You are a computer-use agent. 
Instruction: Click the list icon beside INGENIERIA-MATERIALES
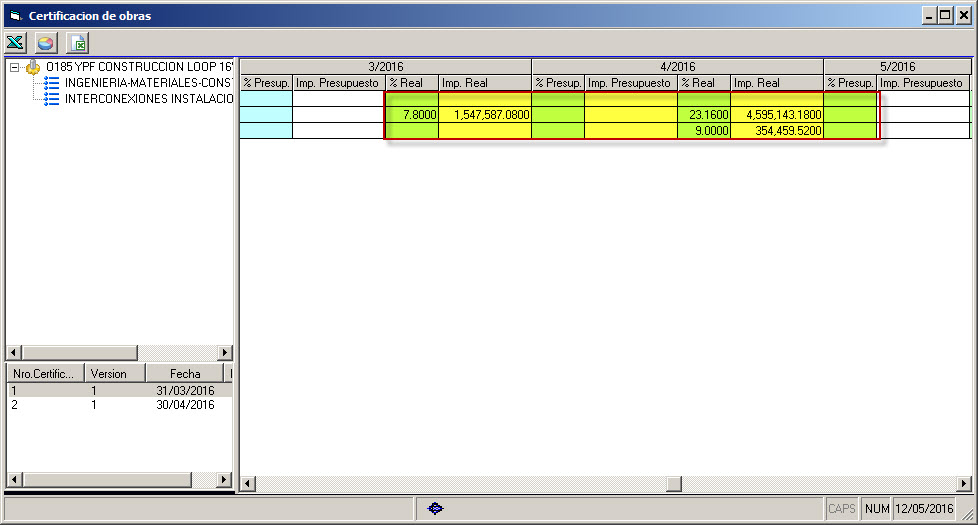coord(52,83)
